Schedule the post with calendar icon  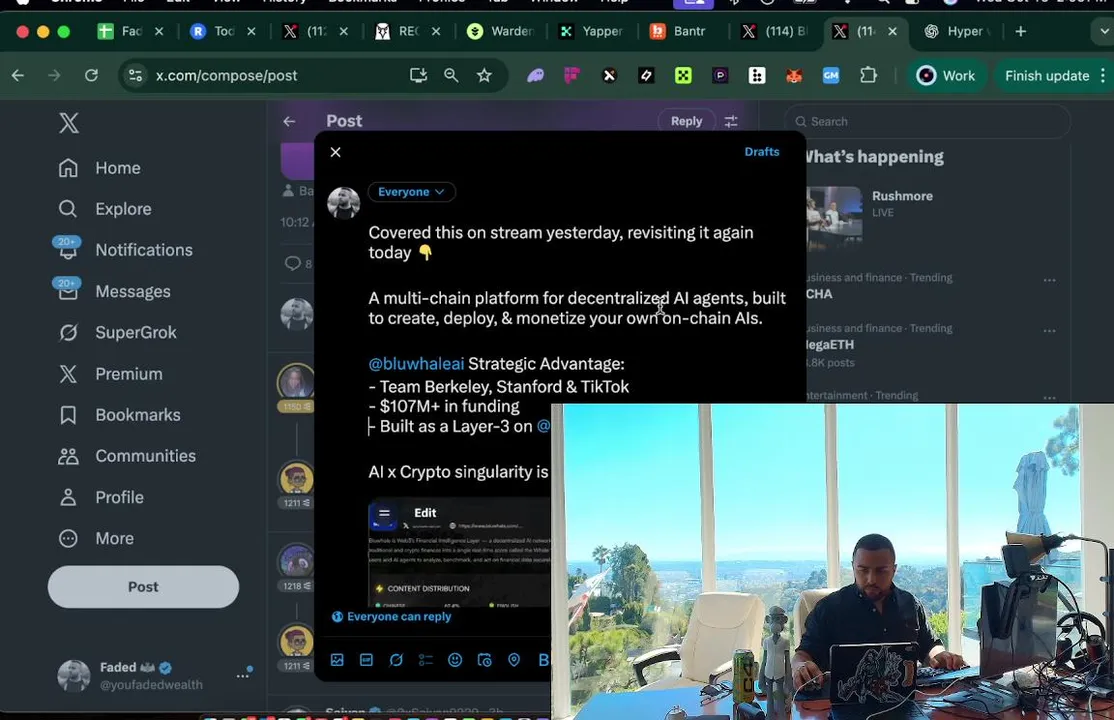coord(485,660)
